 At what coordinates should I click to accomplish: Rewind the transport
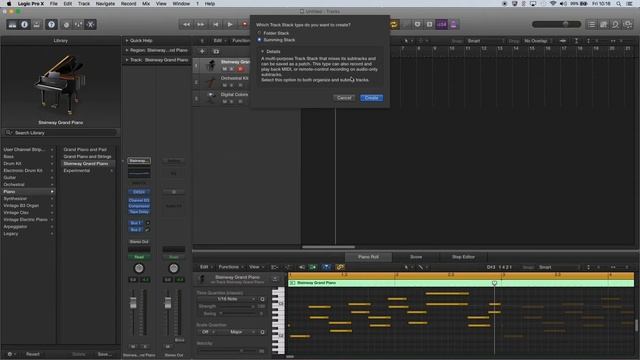[x=186, y=24]
